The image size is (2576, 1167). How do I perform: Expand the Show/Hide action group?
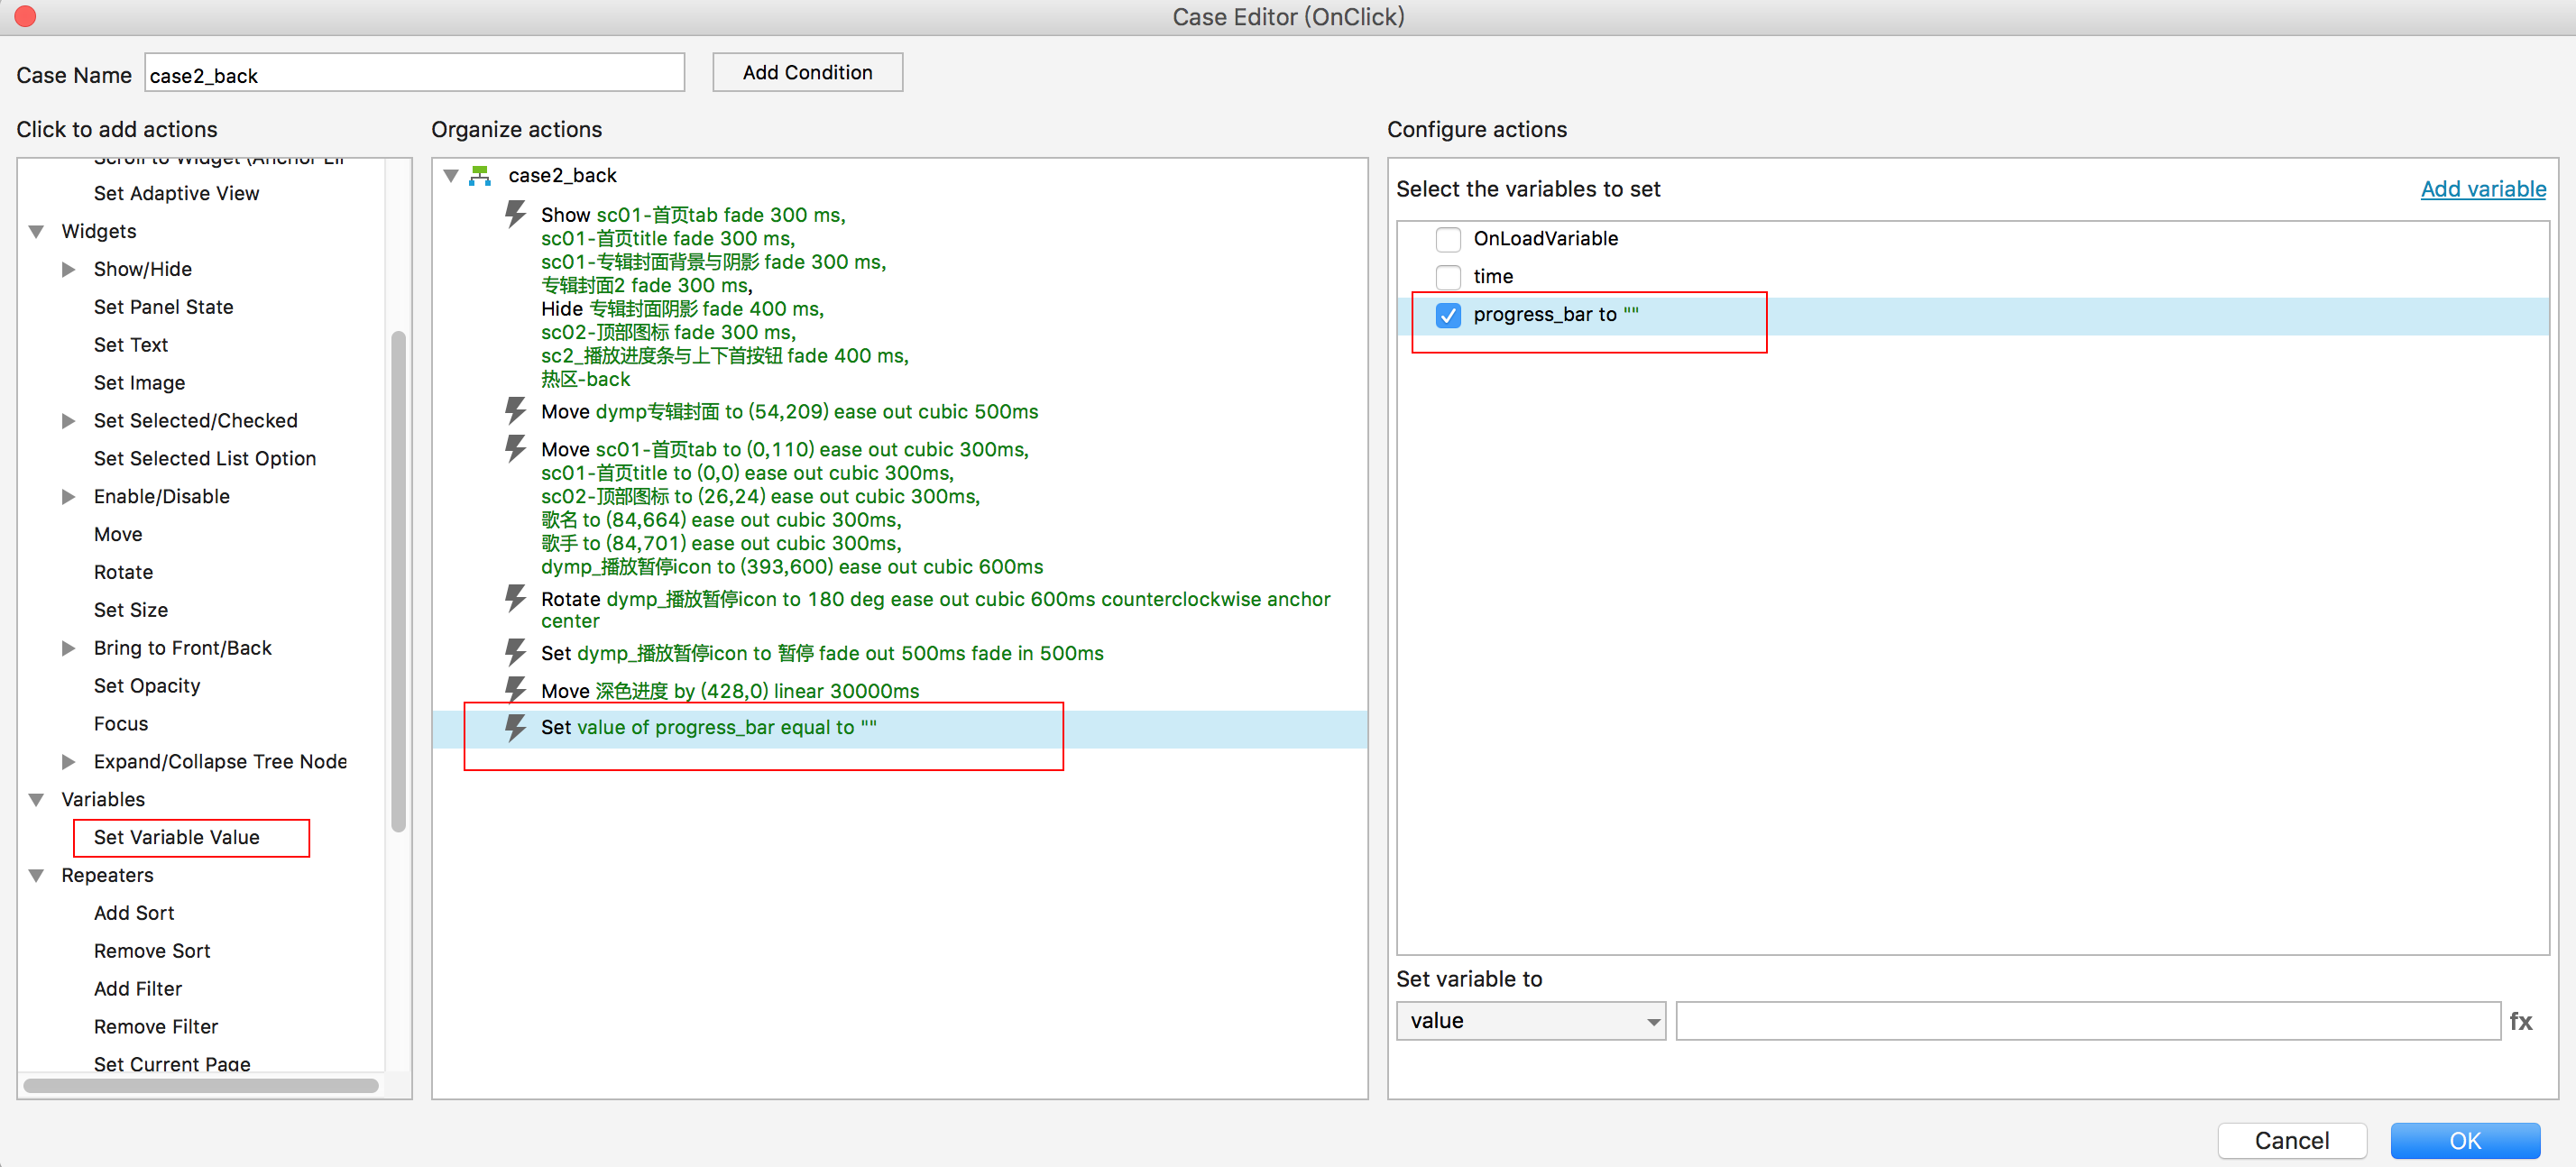tap(68, 269)
